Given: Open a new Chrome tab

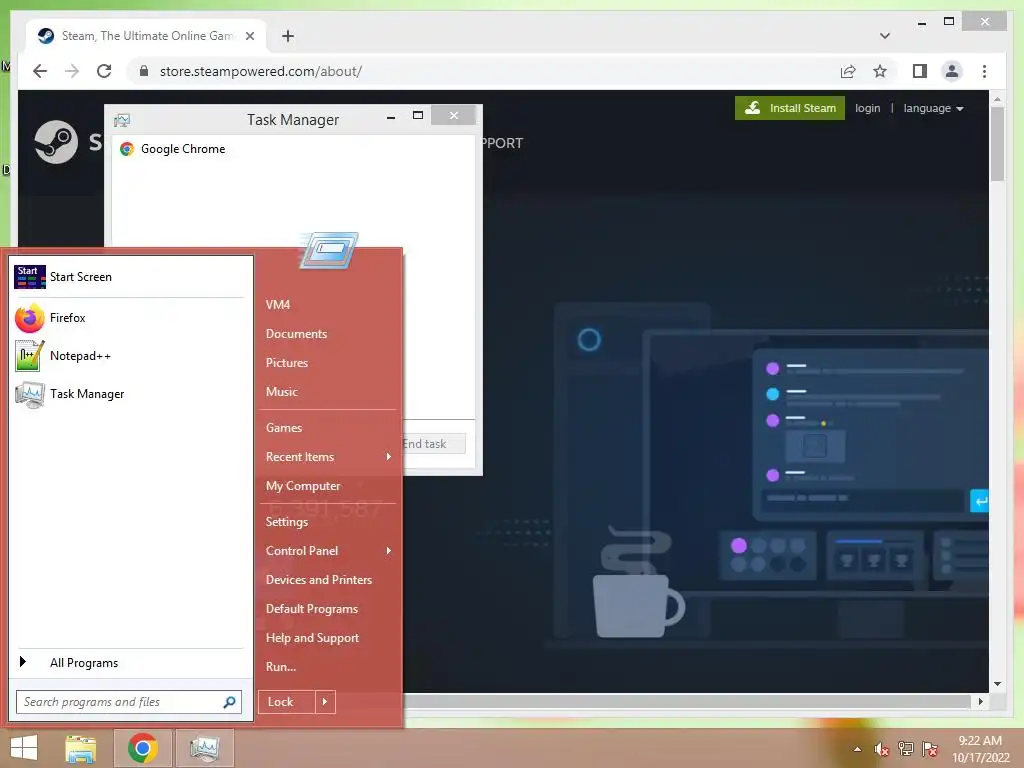Looking at the screenshot, I should [x=288, y=36].
